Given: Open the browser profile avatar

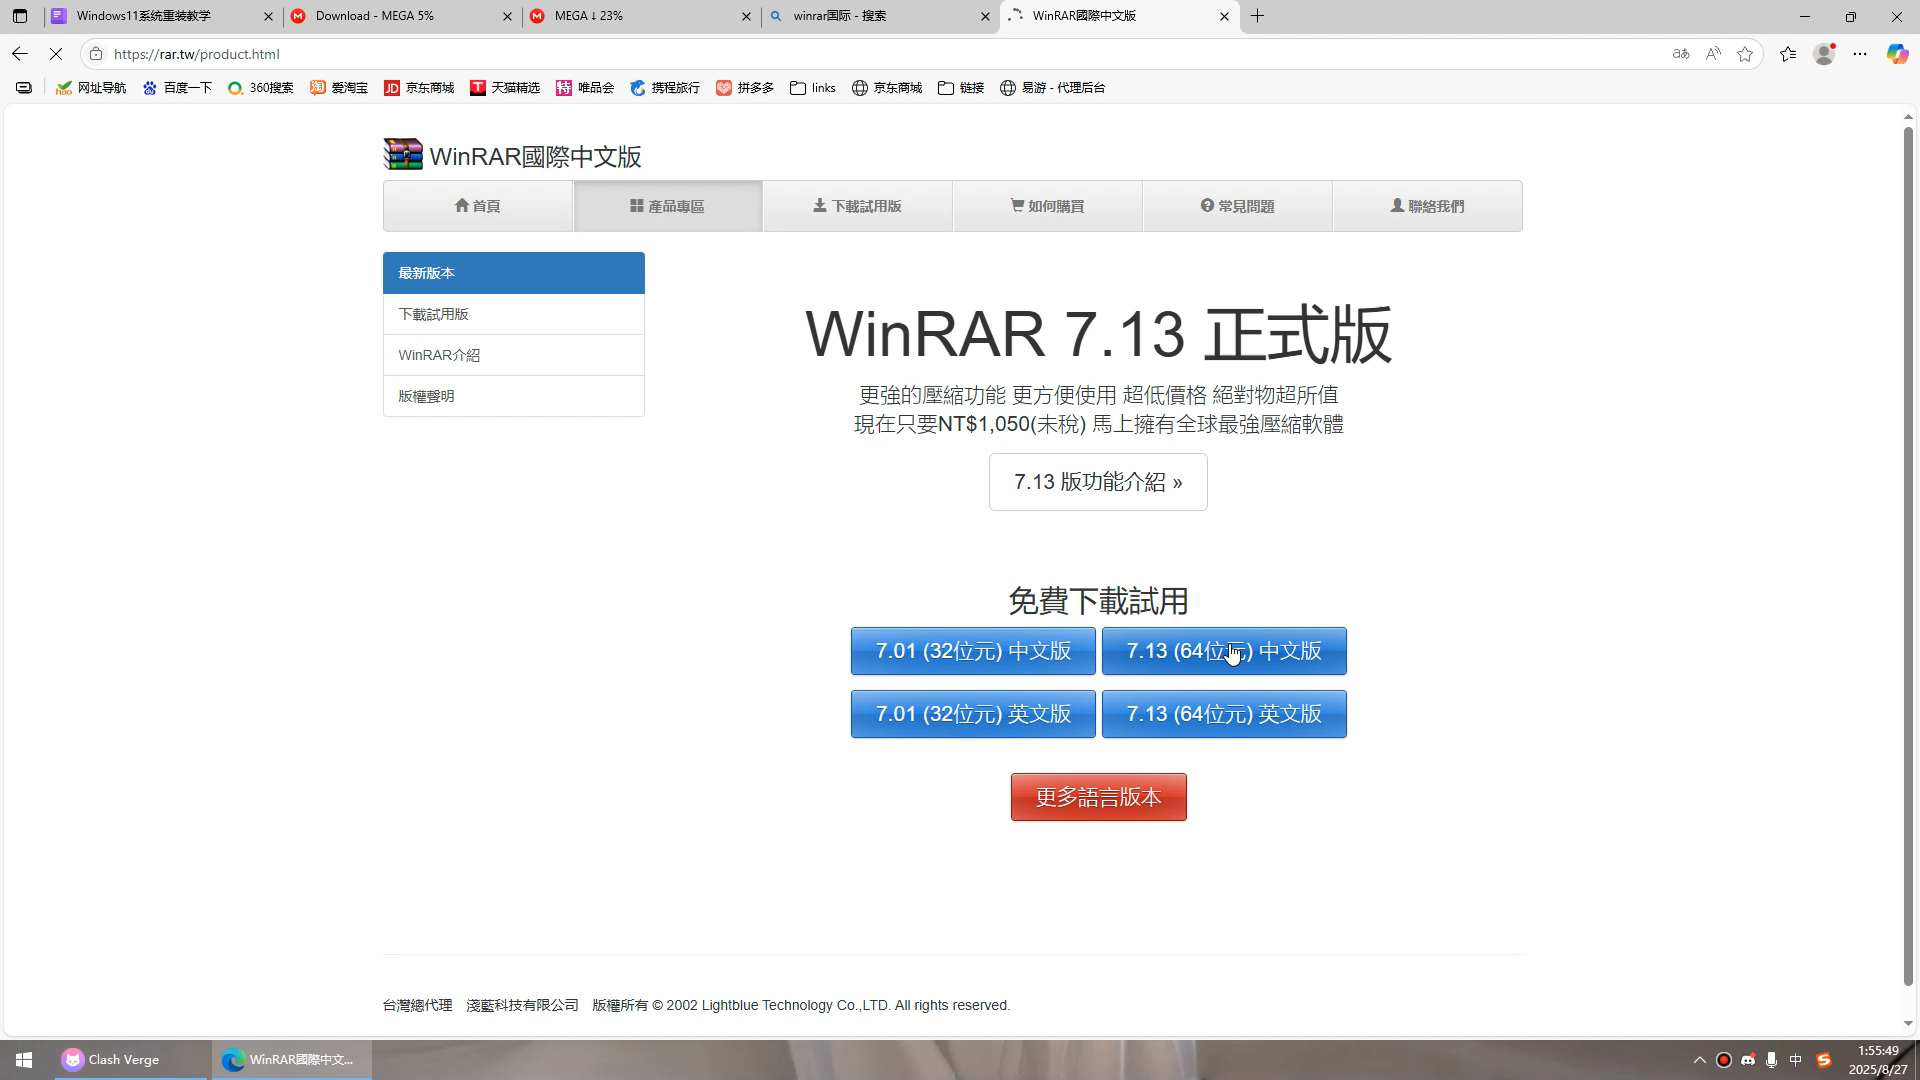Looking at the screenshot, I should coord(1824,54).
